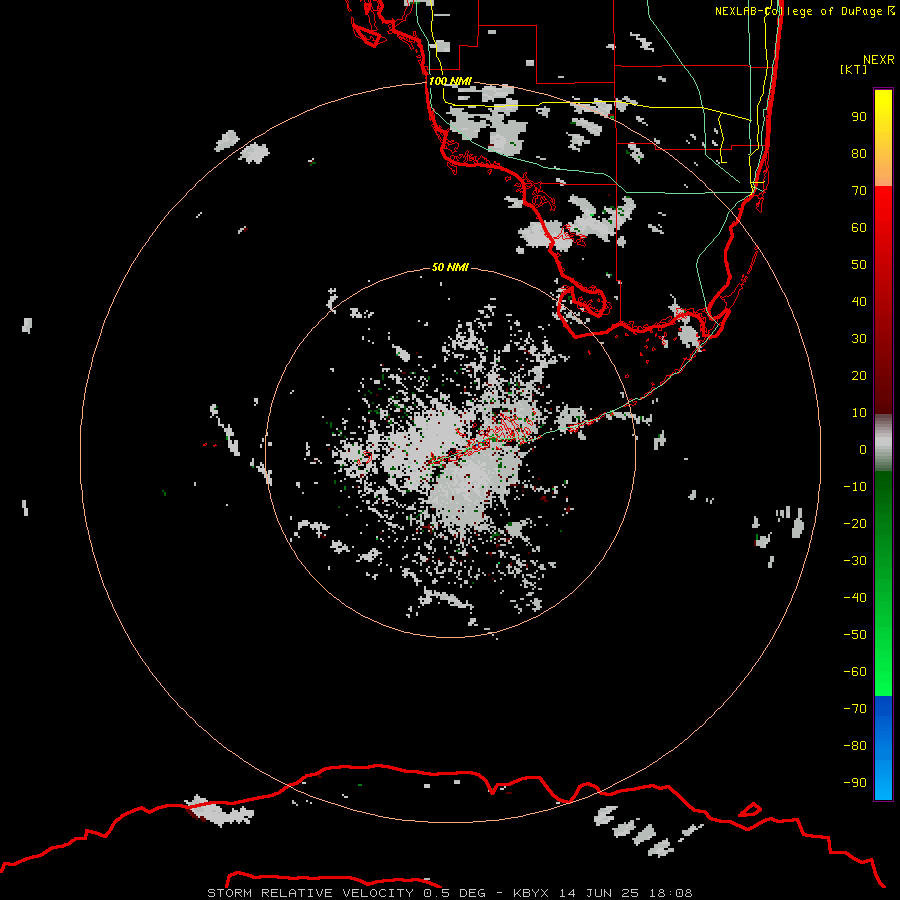Click the 60 value on the velocity scale
The width and height of the screenshot is (900, 900).
pyautogui.click(x=859, y=227)
